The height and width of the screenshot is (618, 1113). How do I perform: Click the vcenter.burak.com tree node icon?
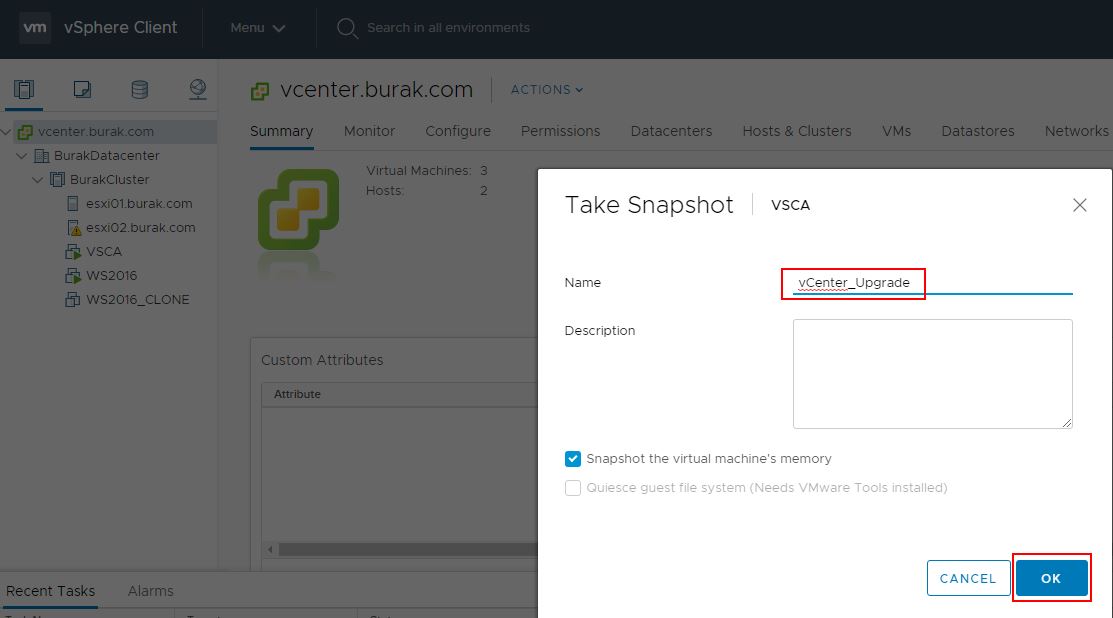pyautogui.click(x=26, y=132)
